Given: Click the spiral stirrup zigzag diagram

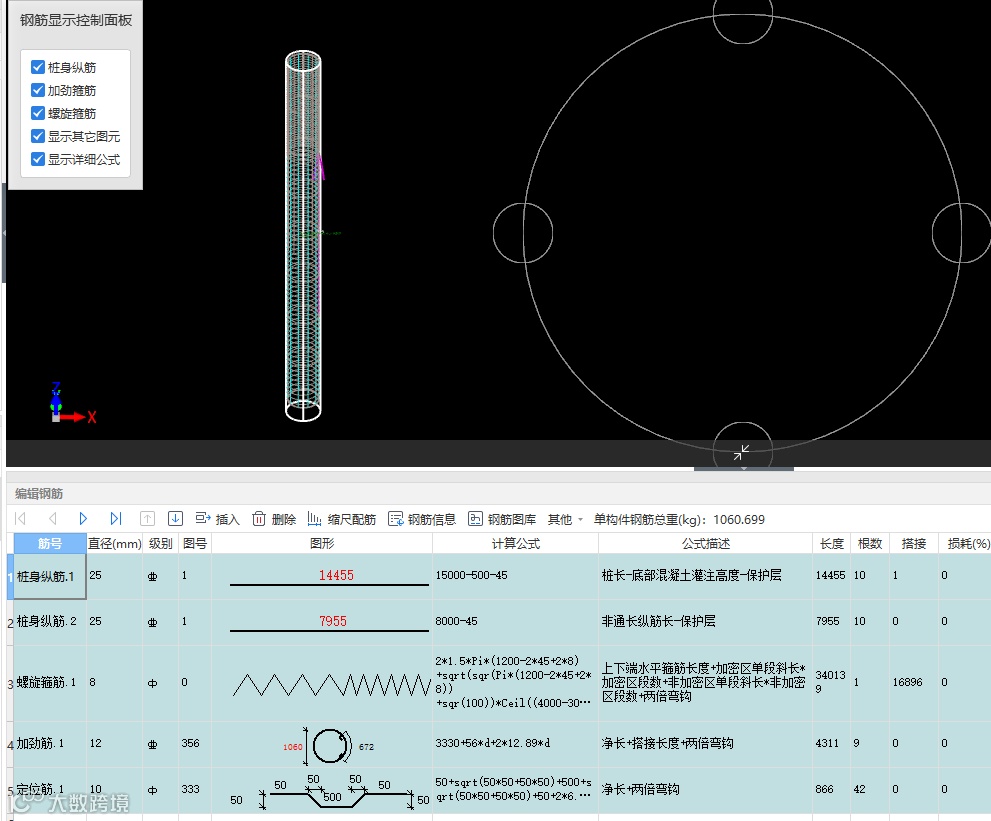Looking at the screenshot, I should tap(332, 685).
